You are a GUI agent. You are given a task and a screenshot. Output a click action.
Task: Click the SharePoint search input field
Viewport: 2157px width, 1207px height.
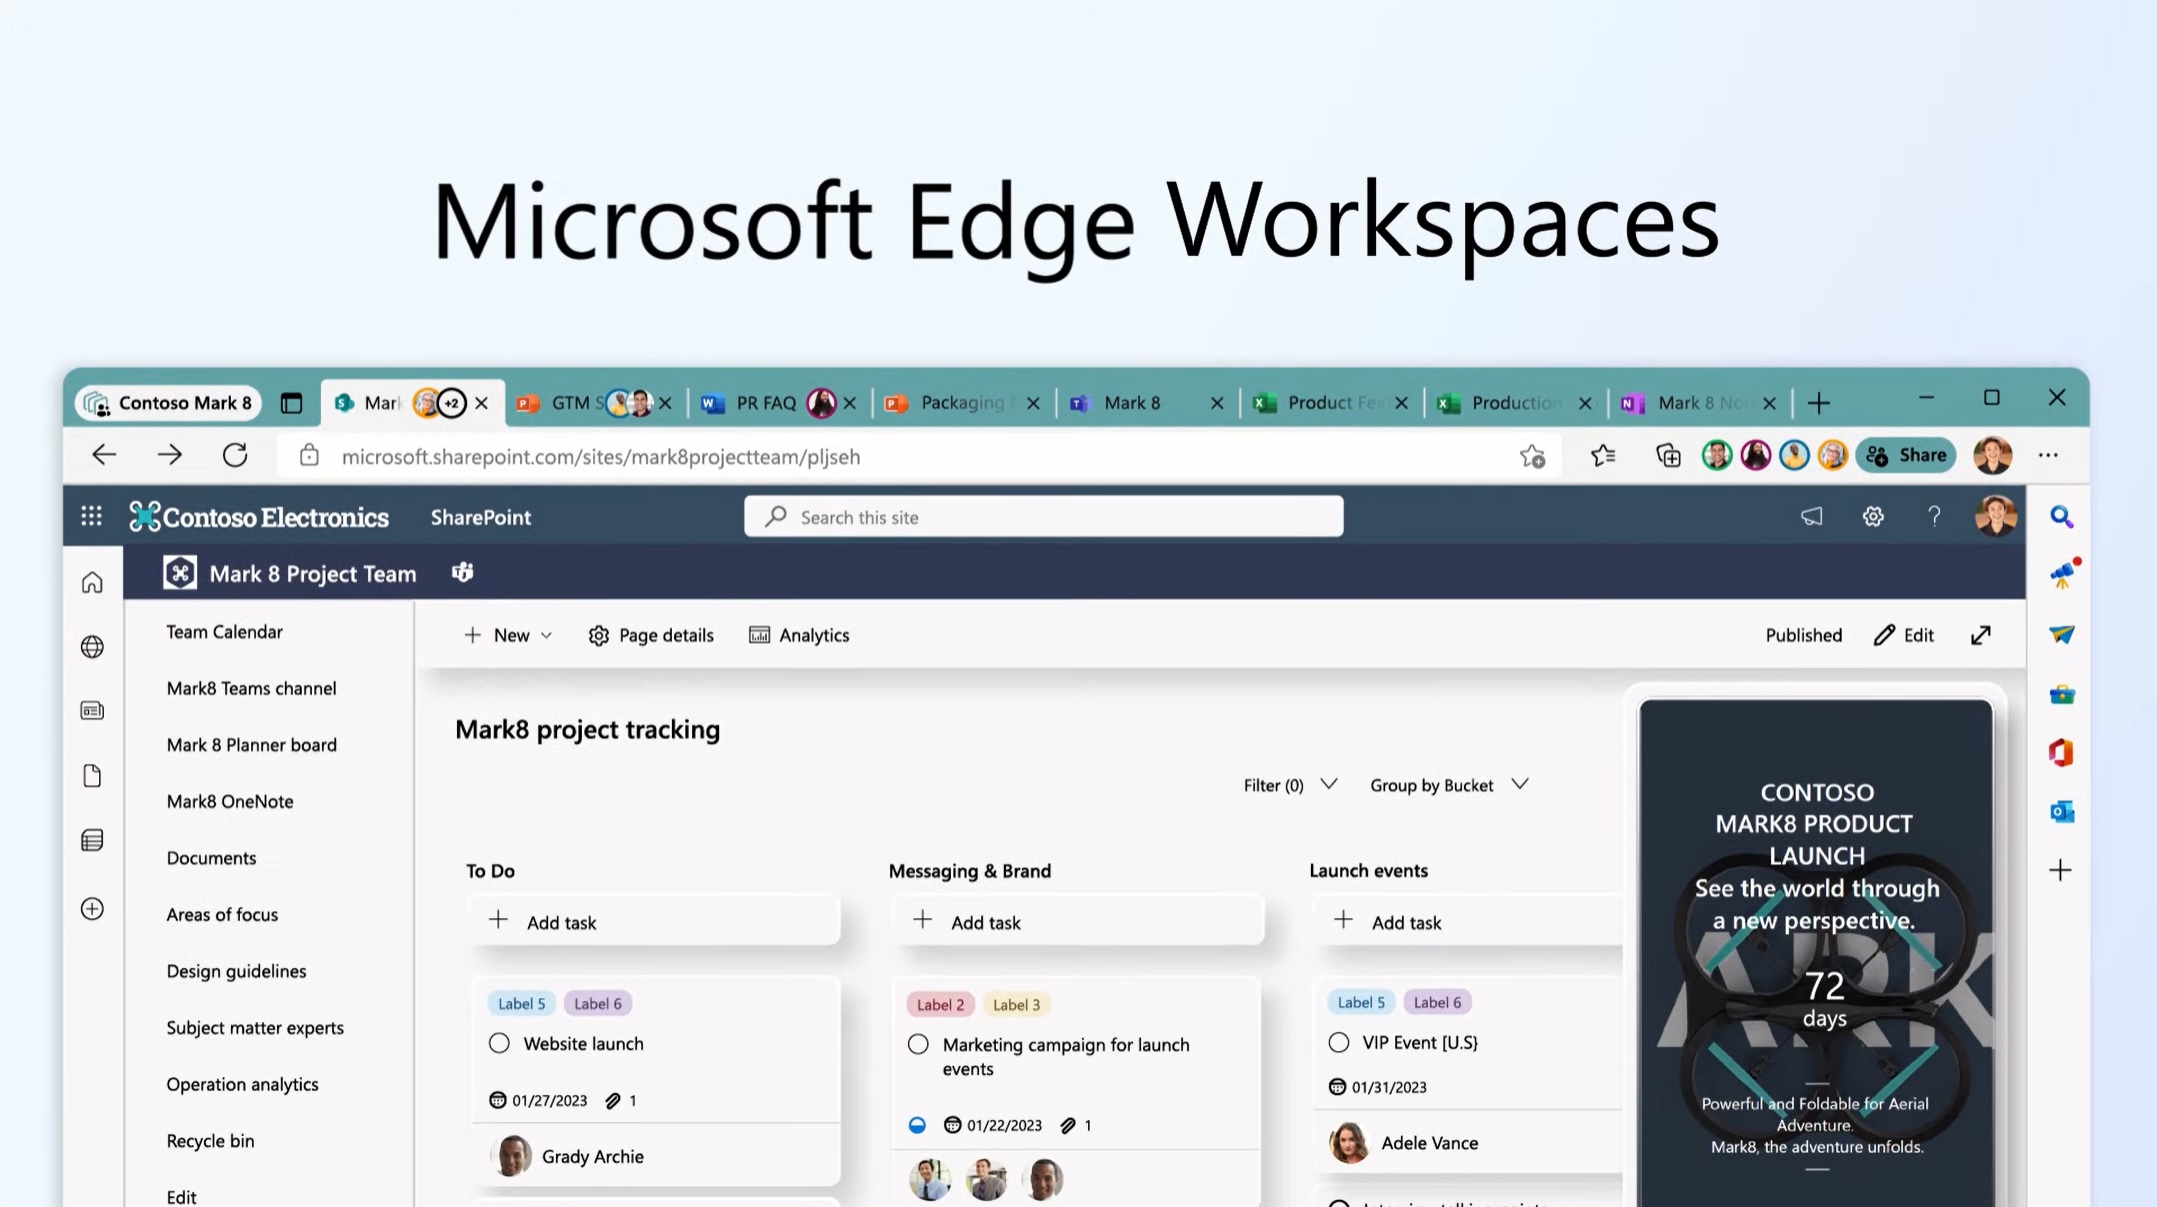point(1041,517)
